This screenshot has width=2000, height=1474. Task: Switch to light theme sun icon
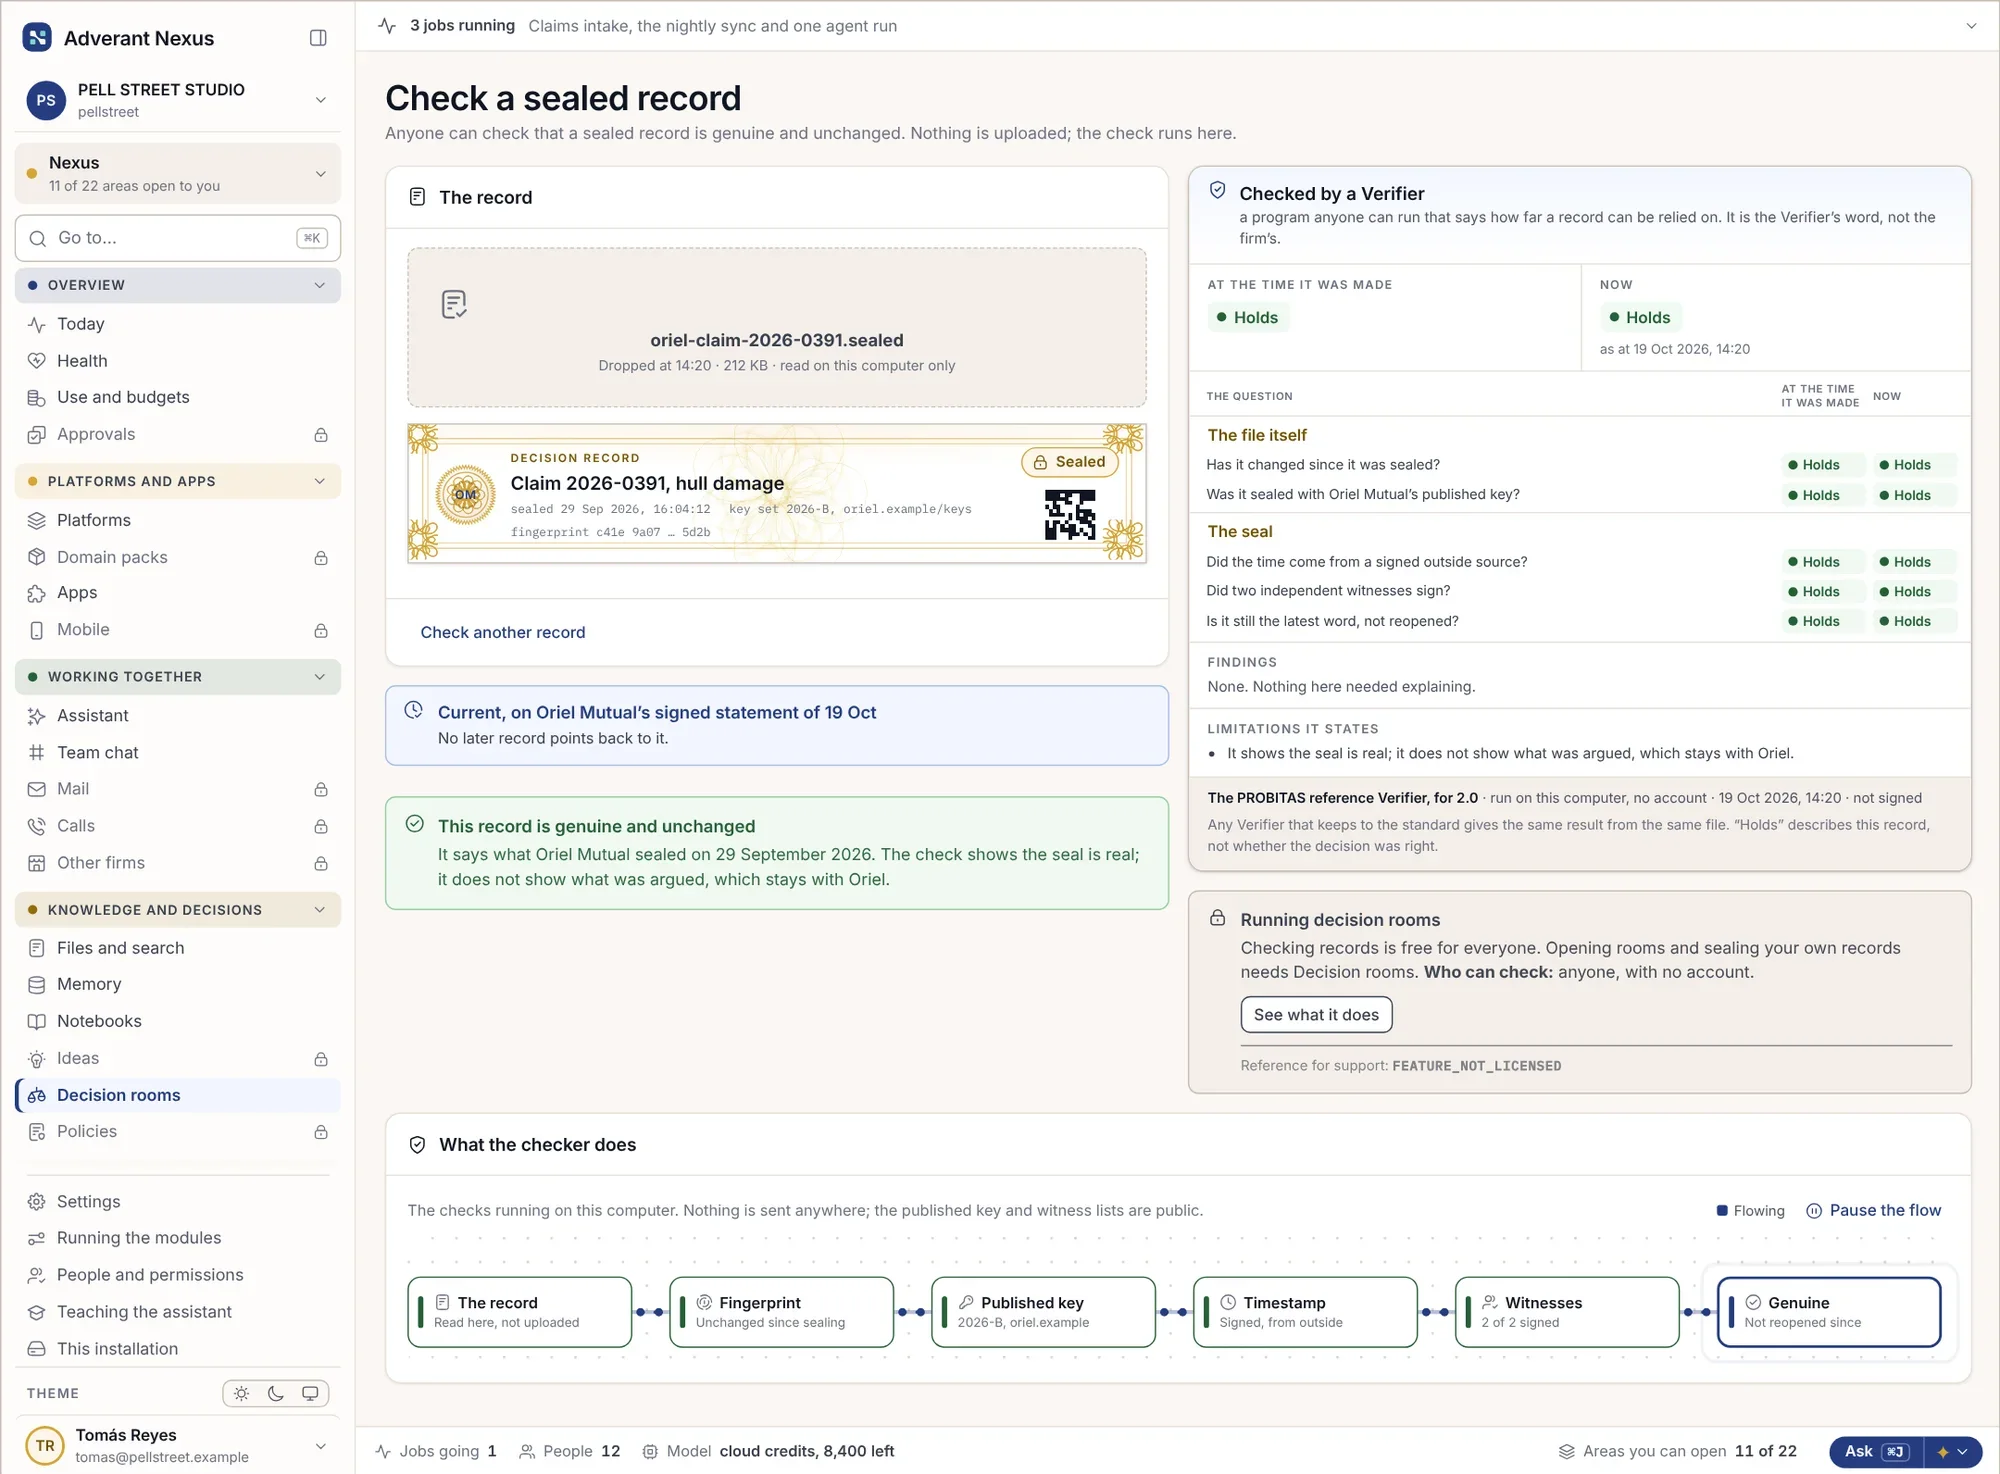(x=242, y=1393)
